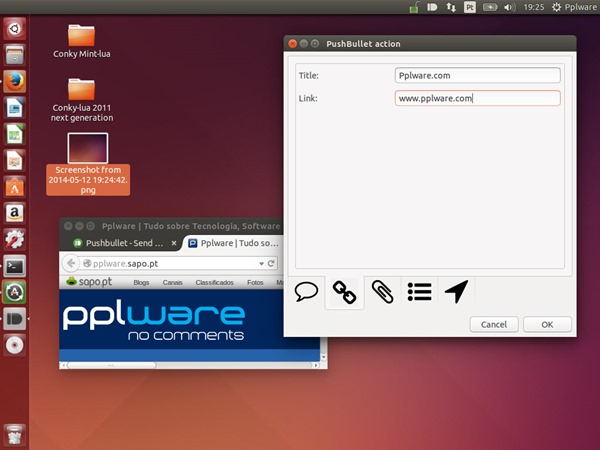This screenshot has width=600, height=450.
Task: Close the Pushbullet tab in Firefox
Action: pyautogui.click(x=174, y=243)
